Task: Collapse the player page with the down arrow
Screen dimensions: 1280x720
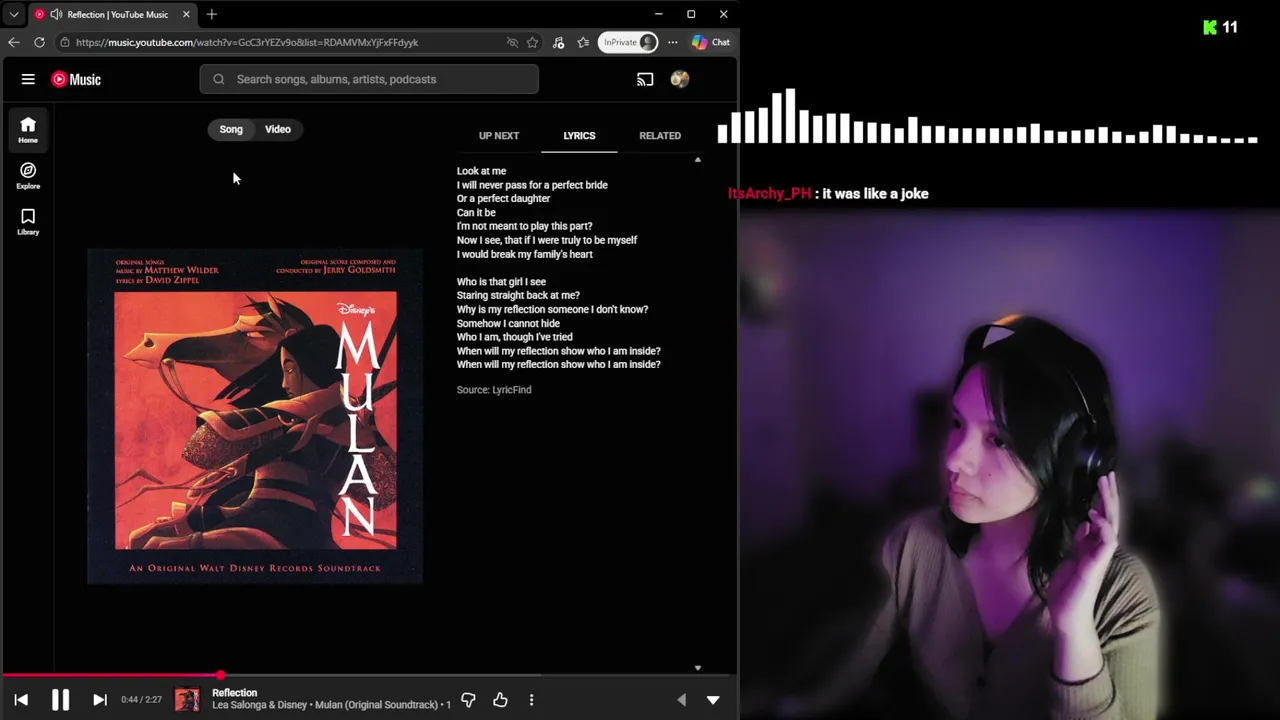Action: click(713, 700)
